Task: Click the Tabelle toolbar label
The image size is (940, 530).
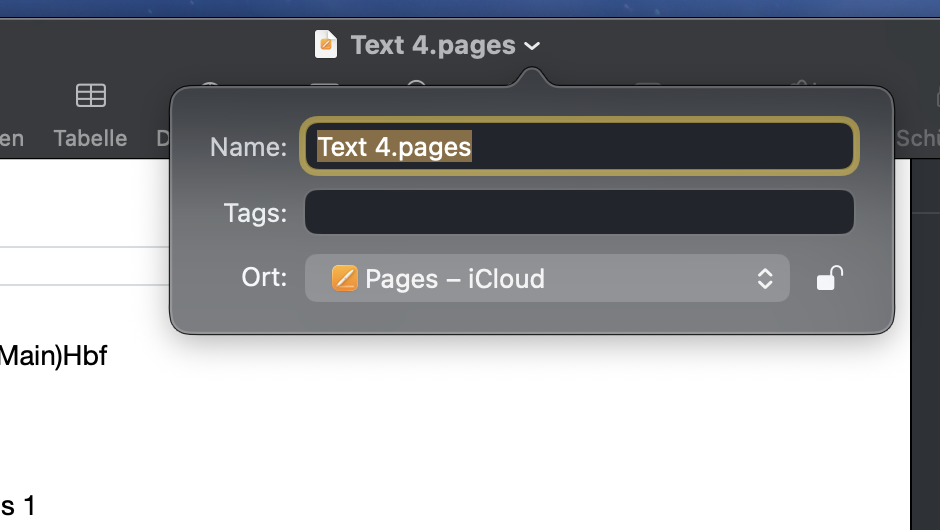Action: 90,138
